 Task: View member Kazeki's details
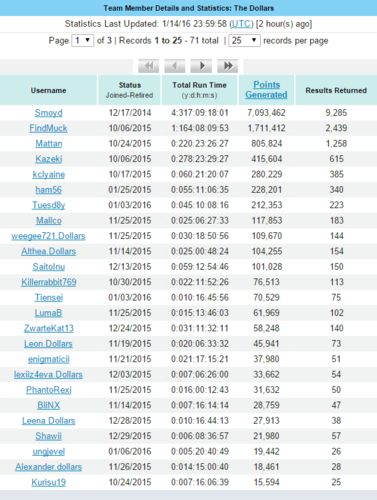click(49, 159)
